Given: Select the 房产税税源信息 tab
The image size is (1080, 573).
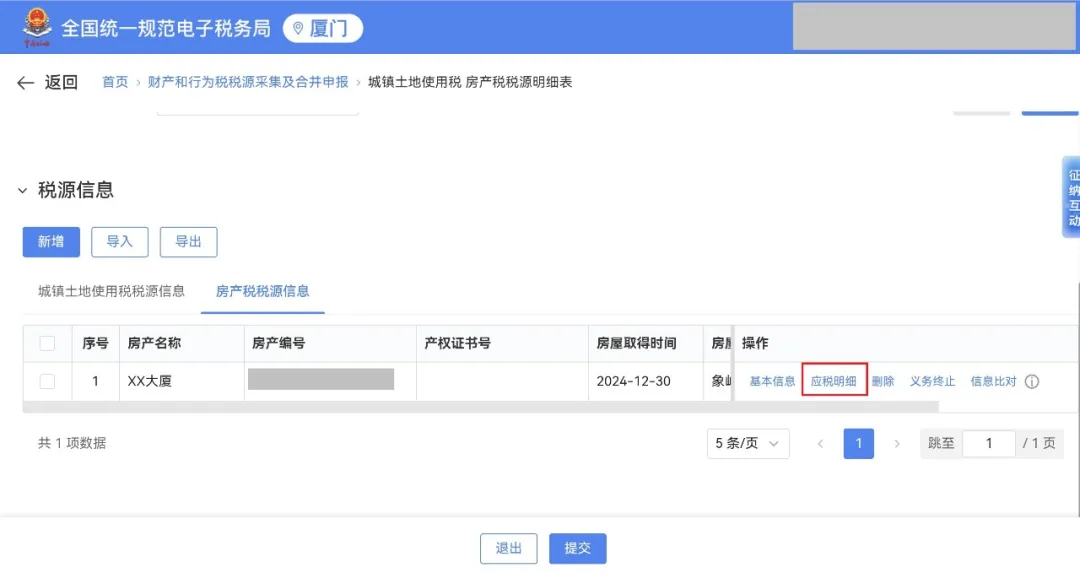Looking at the screenshot, I should 262,292.
